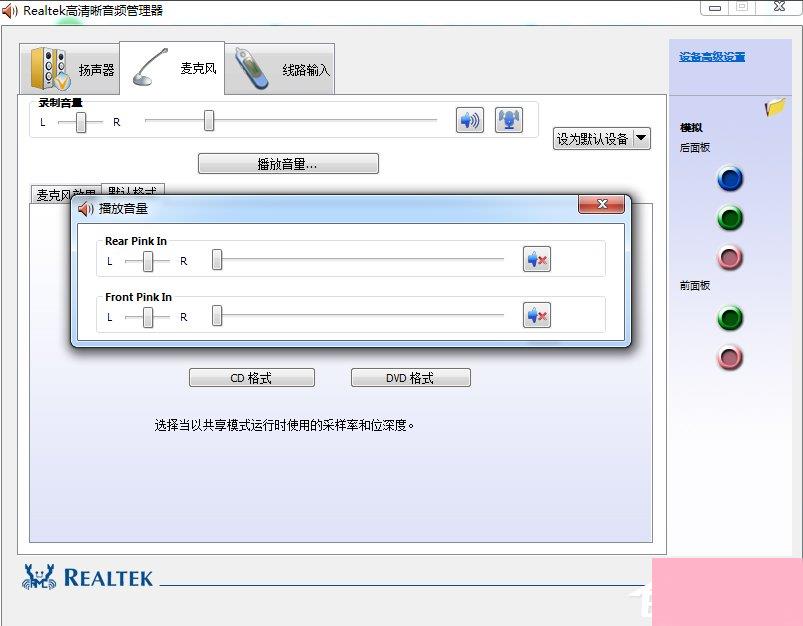Image resolution: width=803 pixels, height=626 pixels.
Task: Select the front panel pink jack
Action: tap(730, 357)
